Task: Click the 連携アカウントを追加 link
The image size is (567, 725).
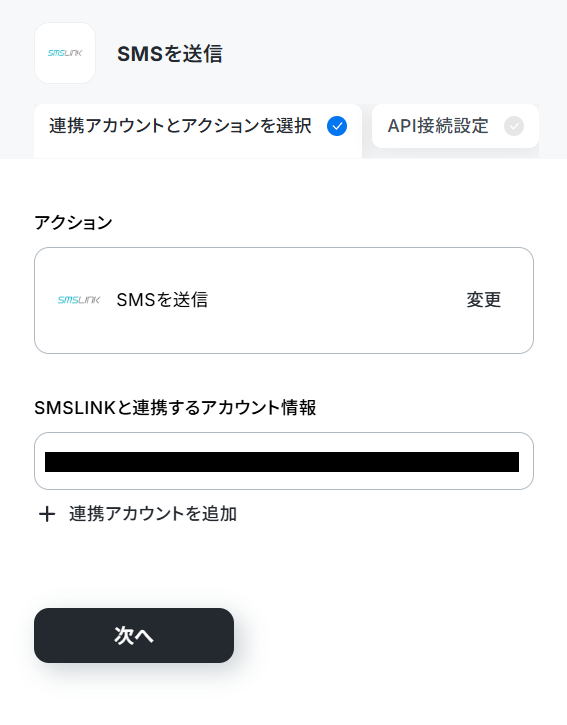Action: pos(153,514)
